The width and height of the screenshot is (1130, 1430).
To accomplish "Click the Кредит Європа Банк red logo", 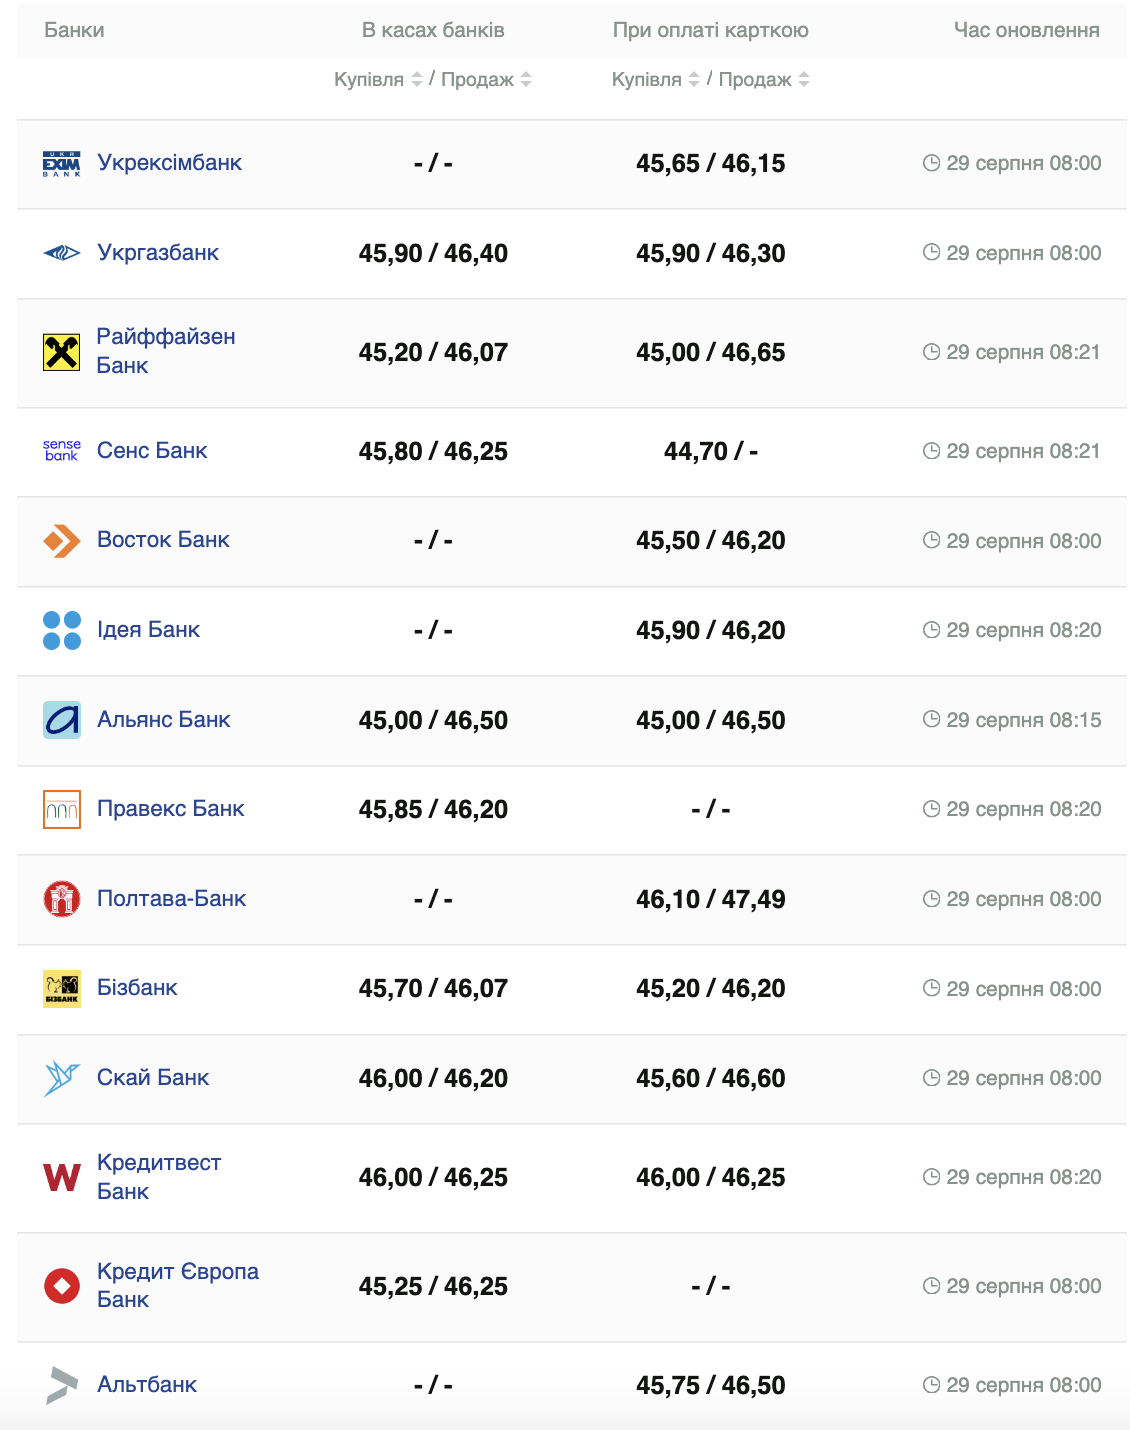I will coord(62,1286).
